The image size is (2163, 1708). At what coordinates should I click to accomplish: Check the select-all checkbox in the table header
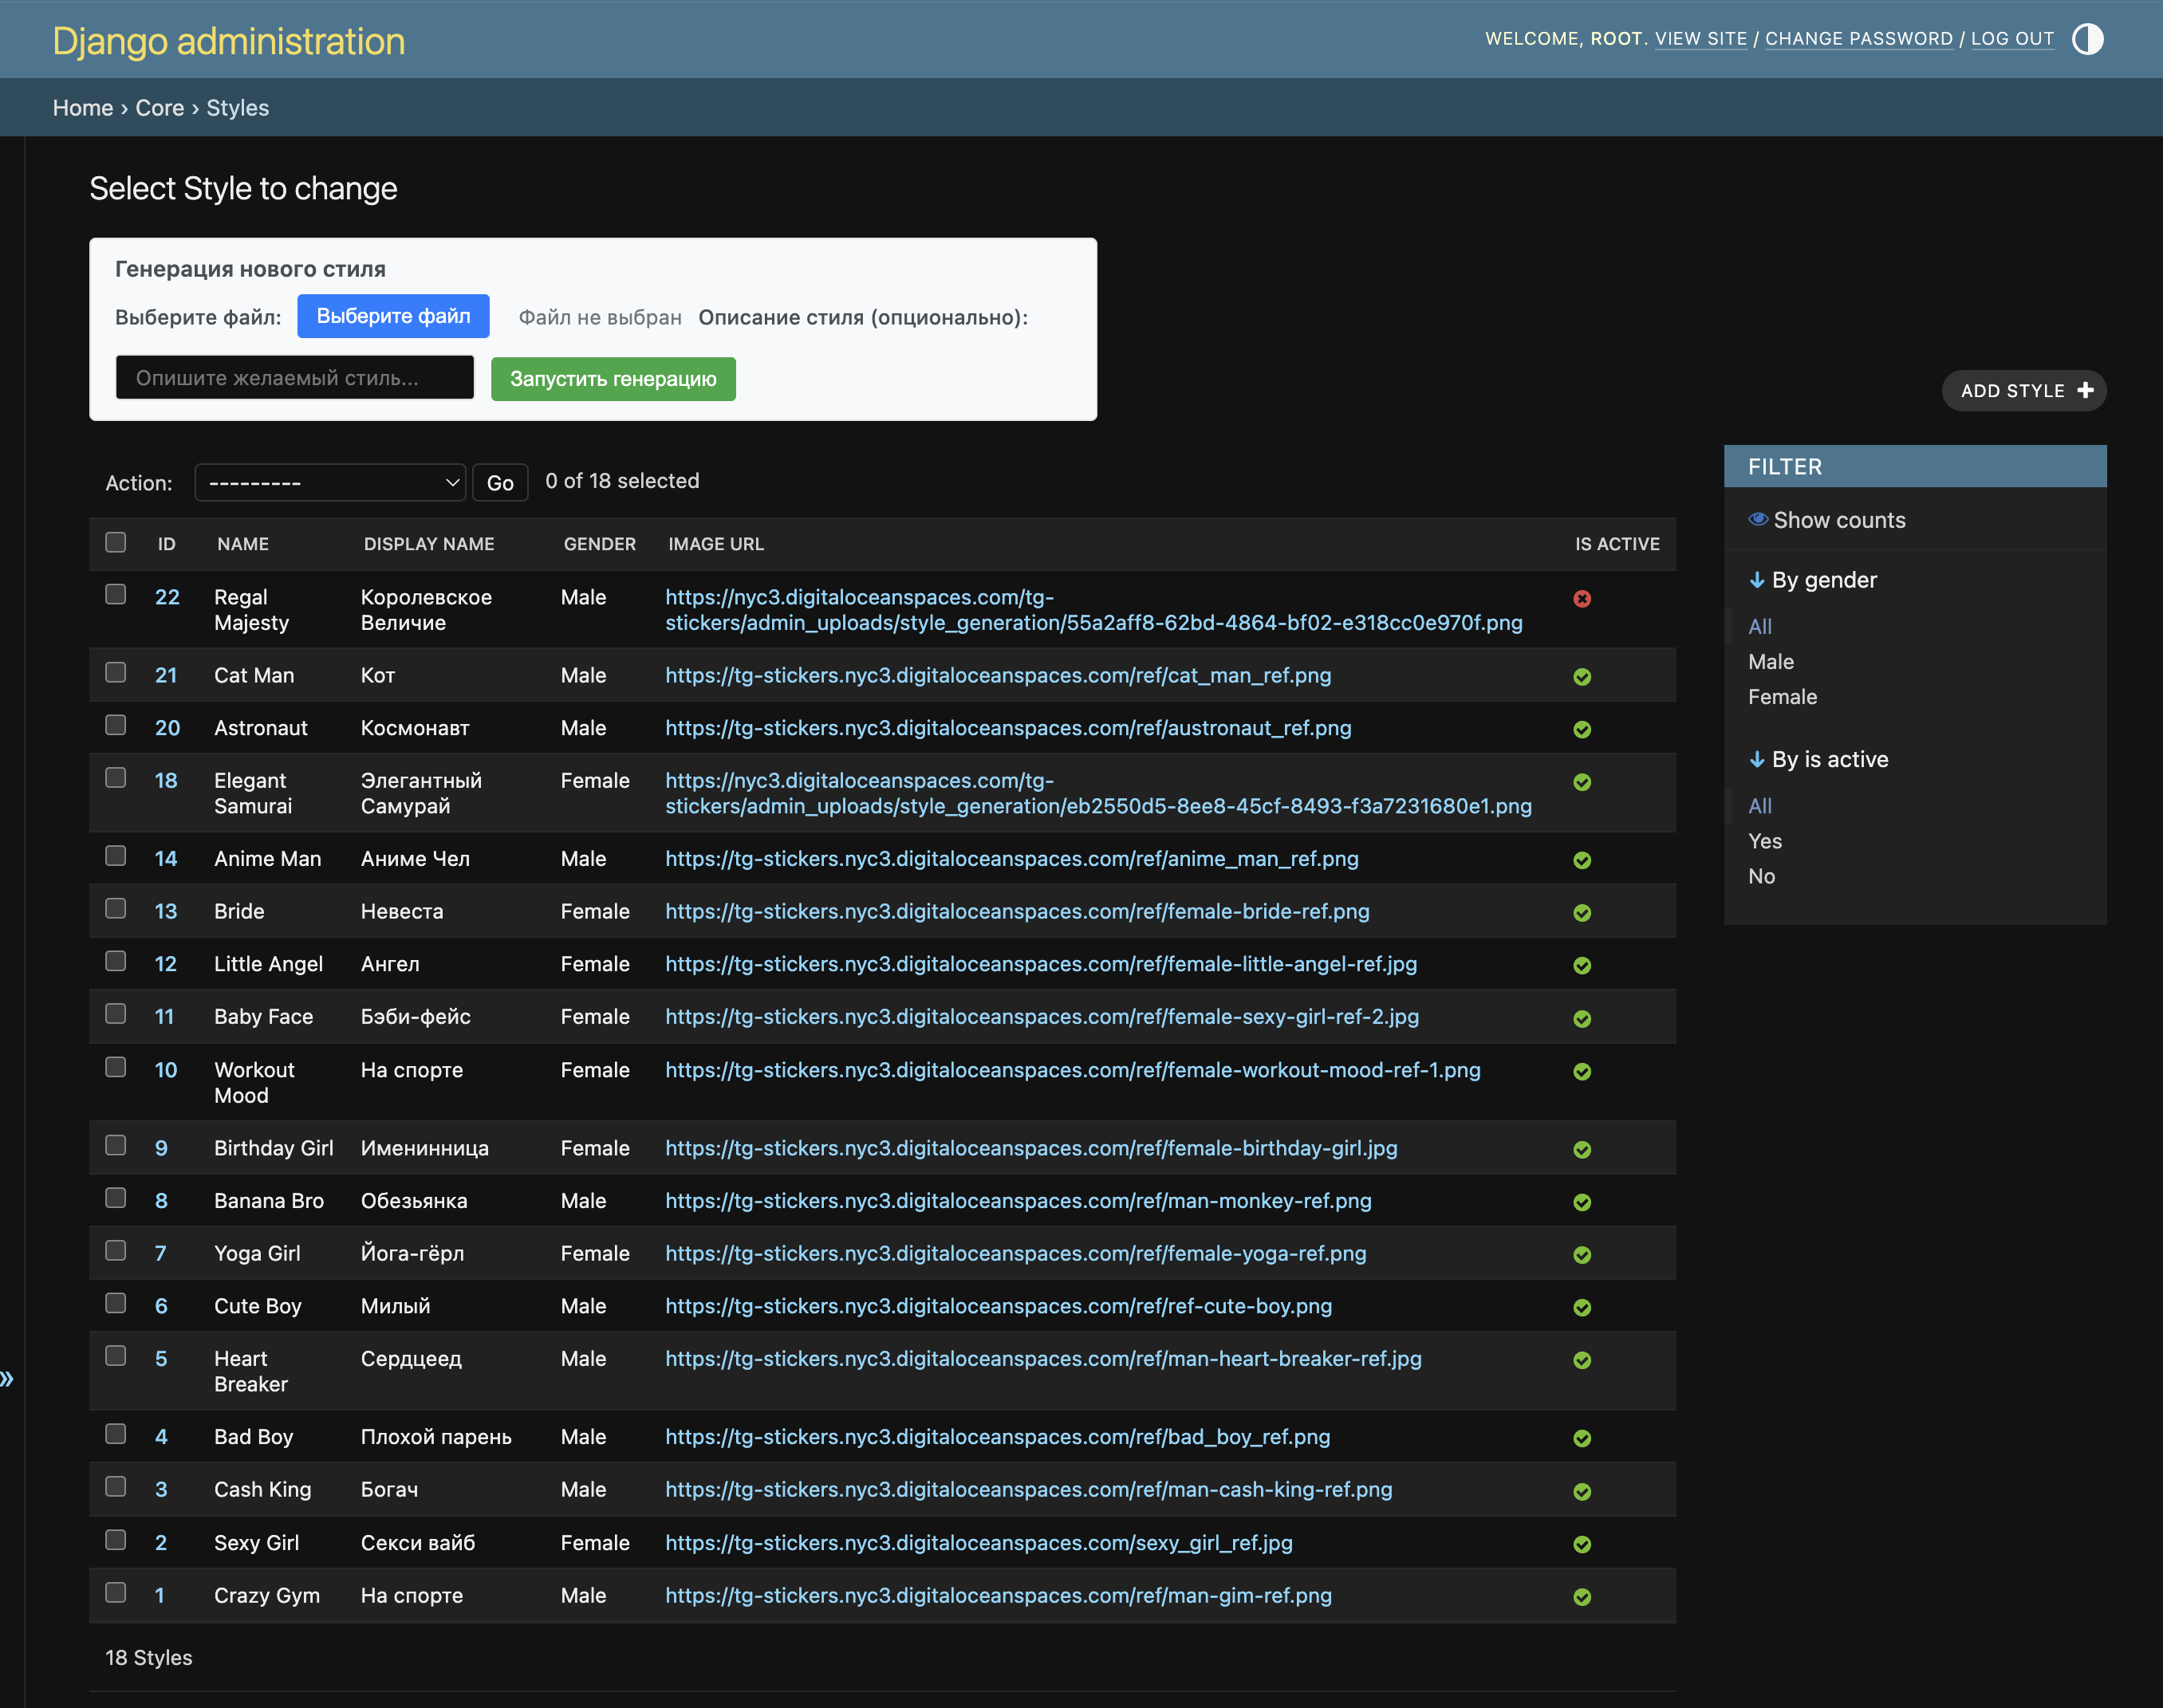click(x=116, y=542)
